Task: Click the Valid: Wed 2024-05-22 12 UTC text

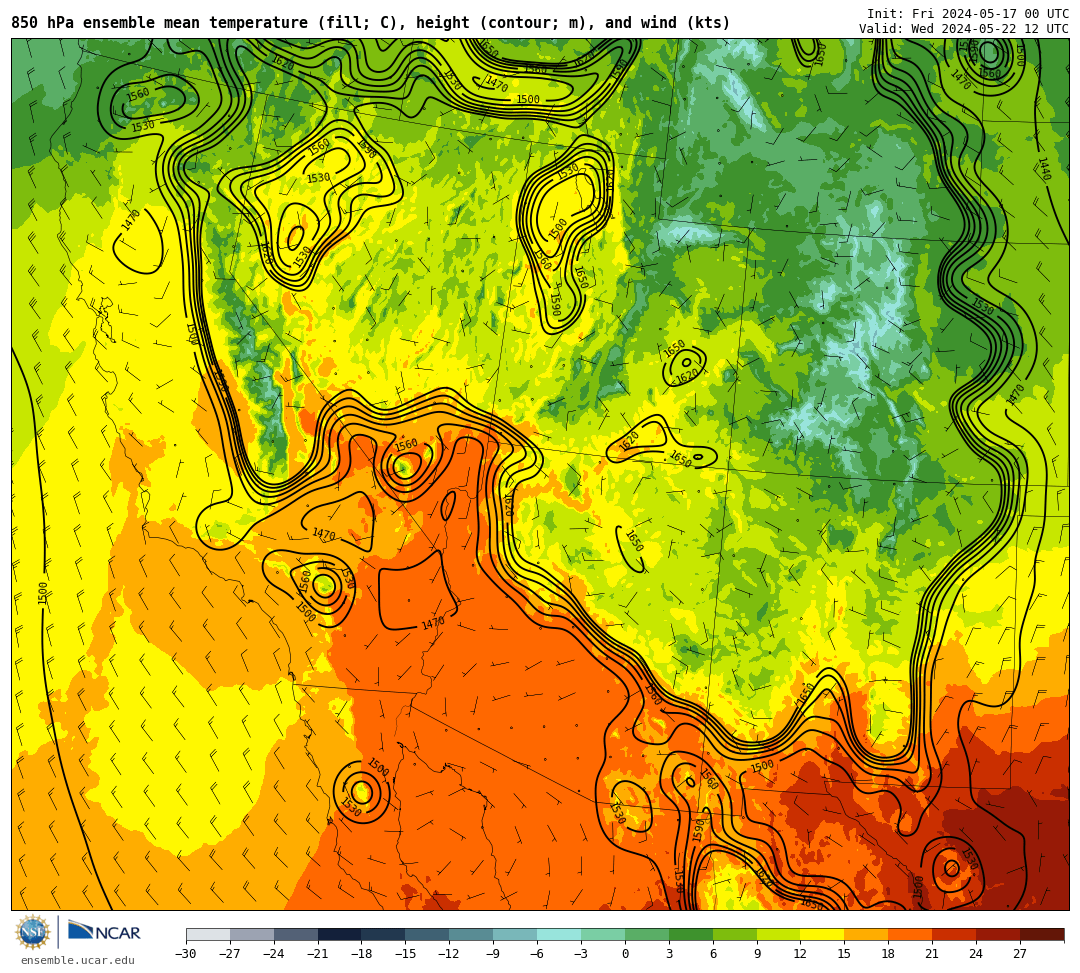Action: click(964, 29)
